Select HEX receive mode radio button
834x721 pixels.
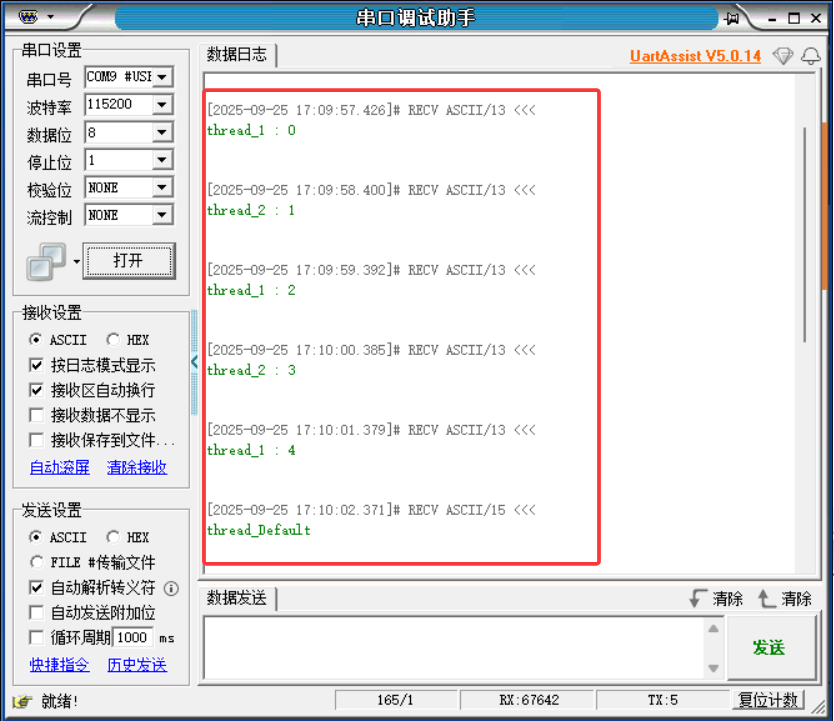click(x=113, y=339)
